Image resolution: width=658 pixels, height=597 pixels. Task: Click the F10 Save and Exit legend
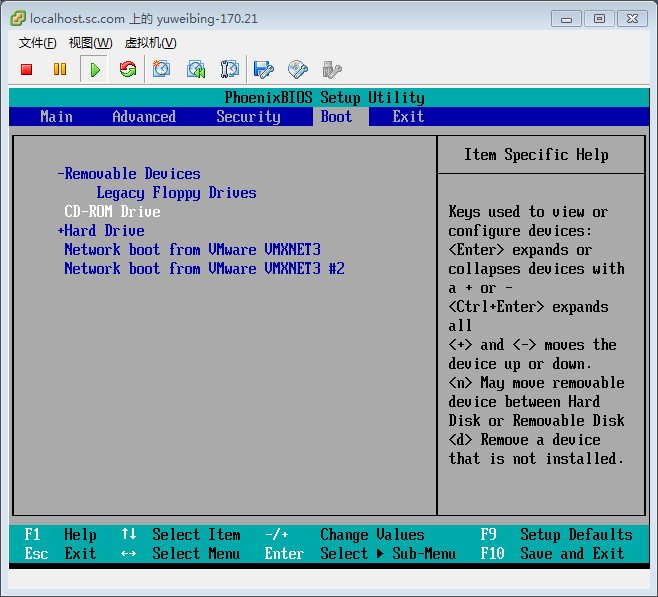coord(552,554)
